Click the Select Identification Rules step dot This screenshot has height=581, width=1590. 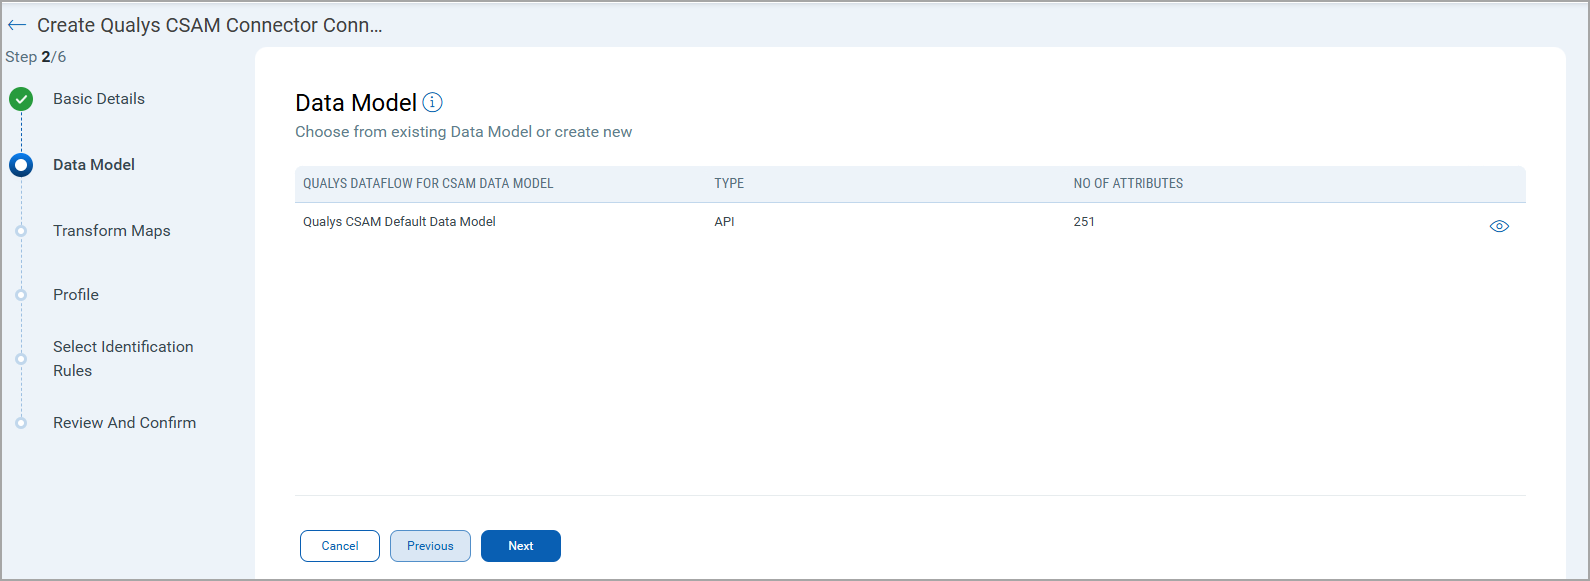pos(21,359)
